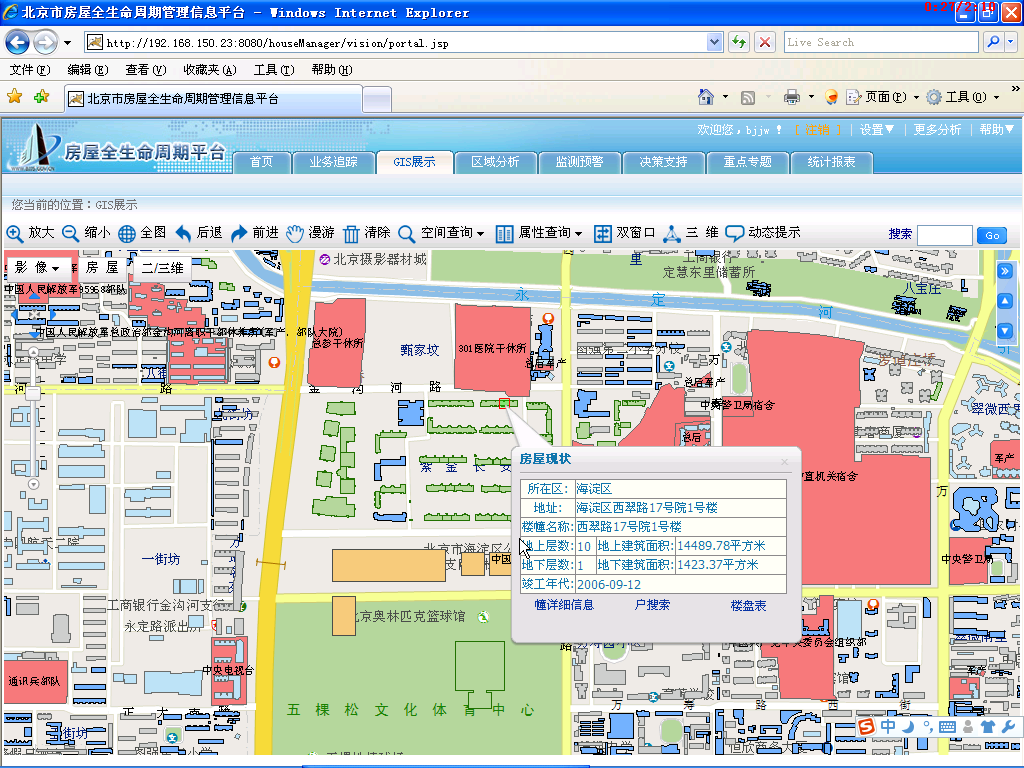Expand the 属性查询 dropdown

pyautogui.click(x=578, y=234)
